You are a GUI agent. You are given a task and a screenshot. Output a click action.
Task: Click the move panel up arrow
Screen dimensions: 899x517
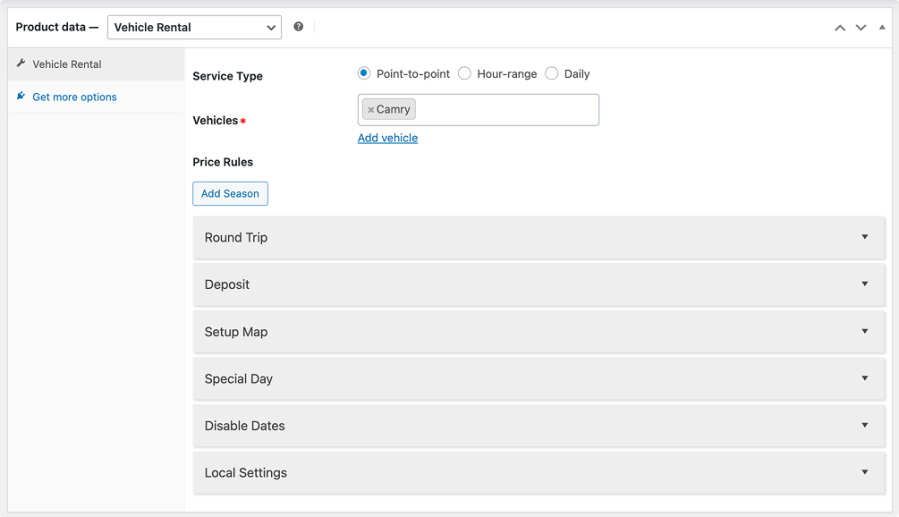click(x=840, y=28)
